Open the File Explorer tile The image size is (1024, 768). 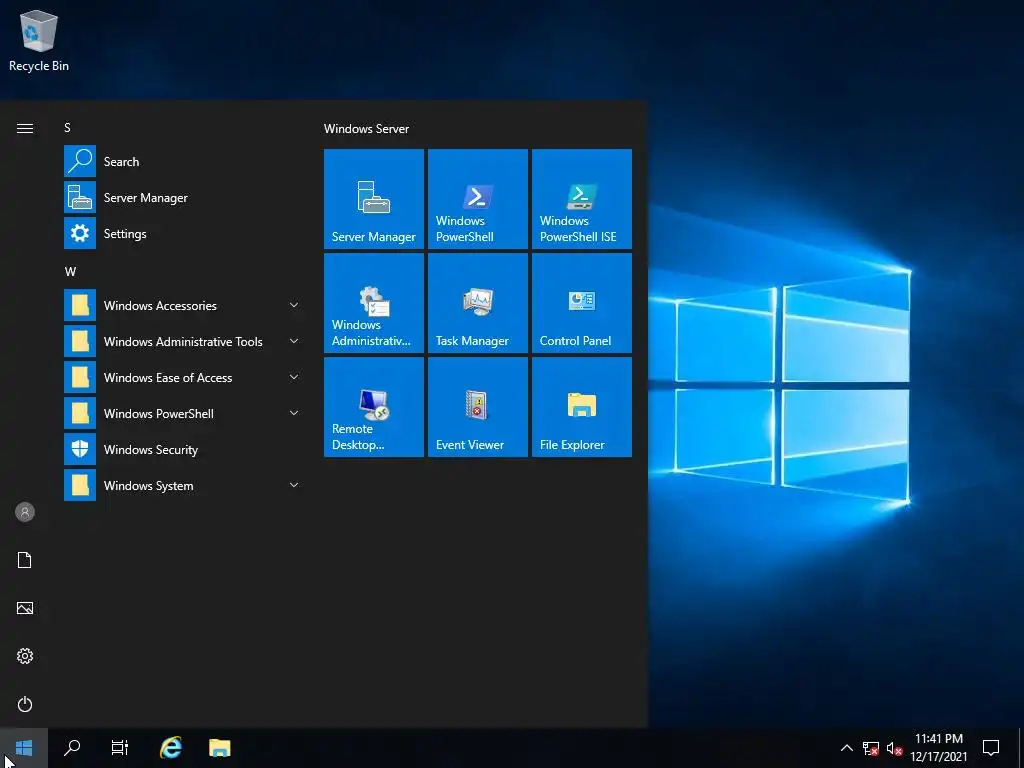[581, 407]
